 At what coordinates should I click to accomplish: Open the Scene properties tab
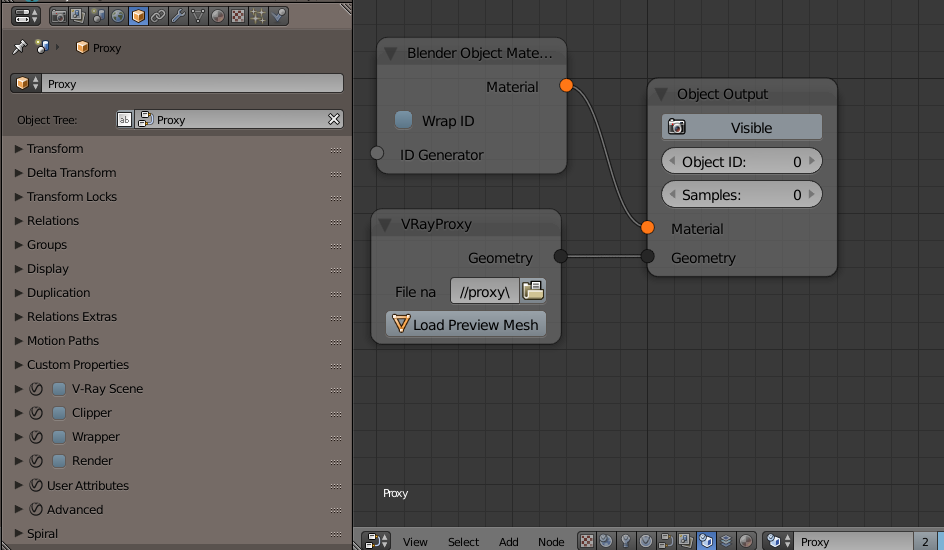click(x=98, y=16)
